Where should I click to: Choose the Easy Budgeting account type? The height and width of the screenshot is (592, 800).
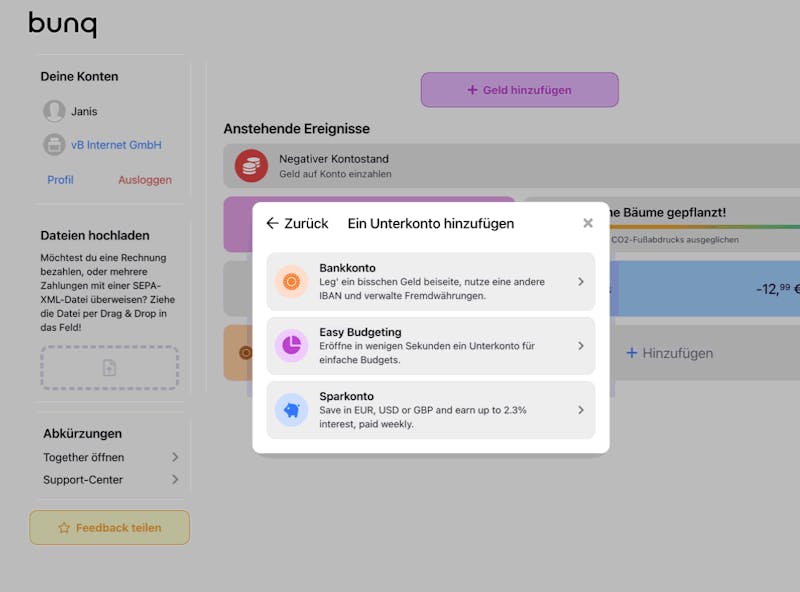pos(431,346)
